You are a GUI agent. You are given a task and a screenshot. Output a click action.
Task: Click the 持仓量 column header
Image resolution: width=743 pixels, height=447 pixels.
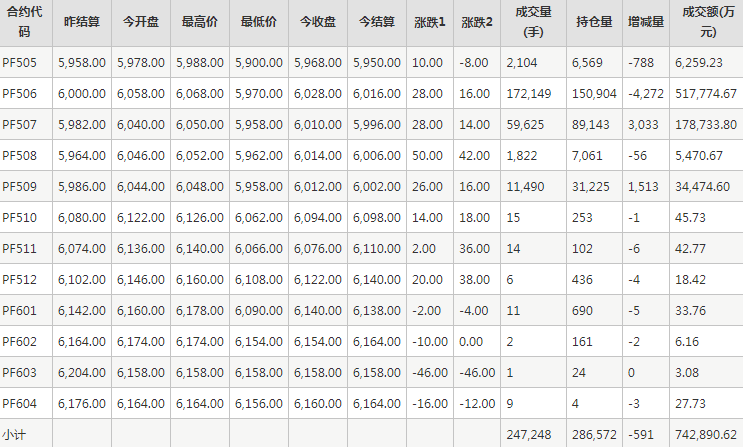[x=594, y=22]
